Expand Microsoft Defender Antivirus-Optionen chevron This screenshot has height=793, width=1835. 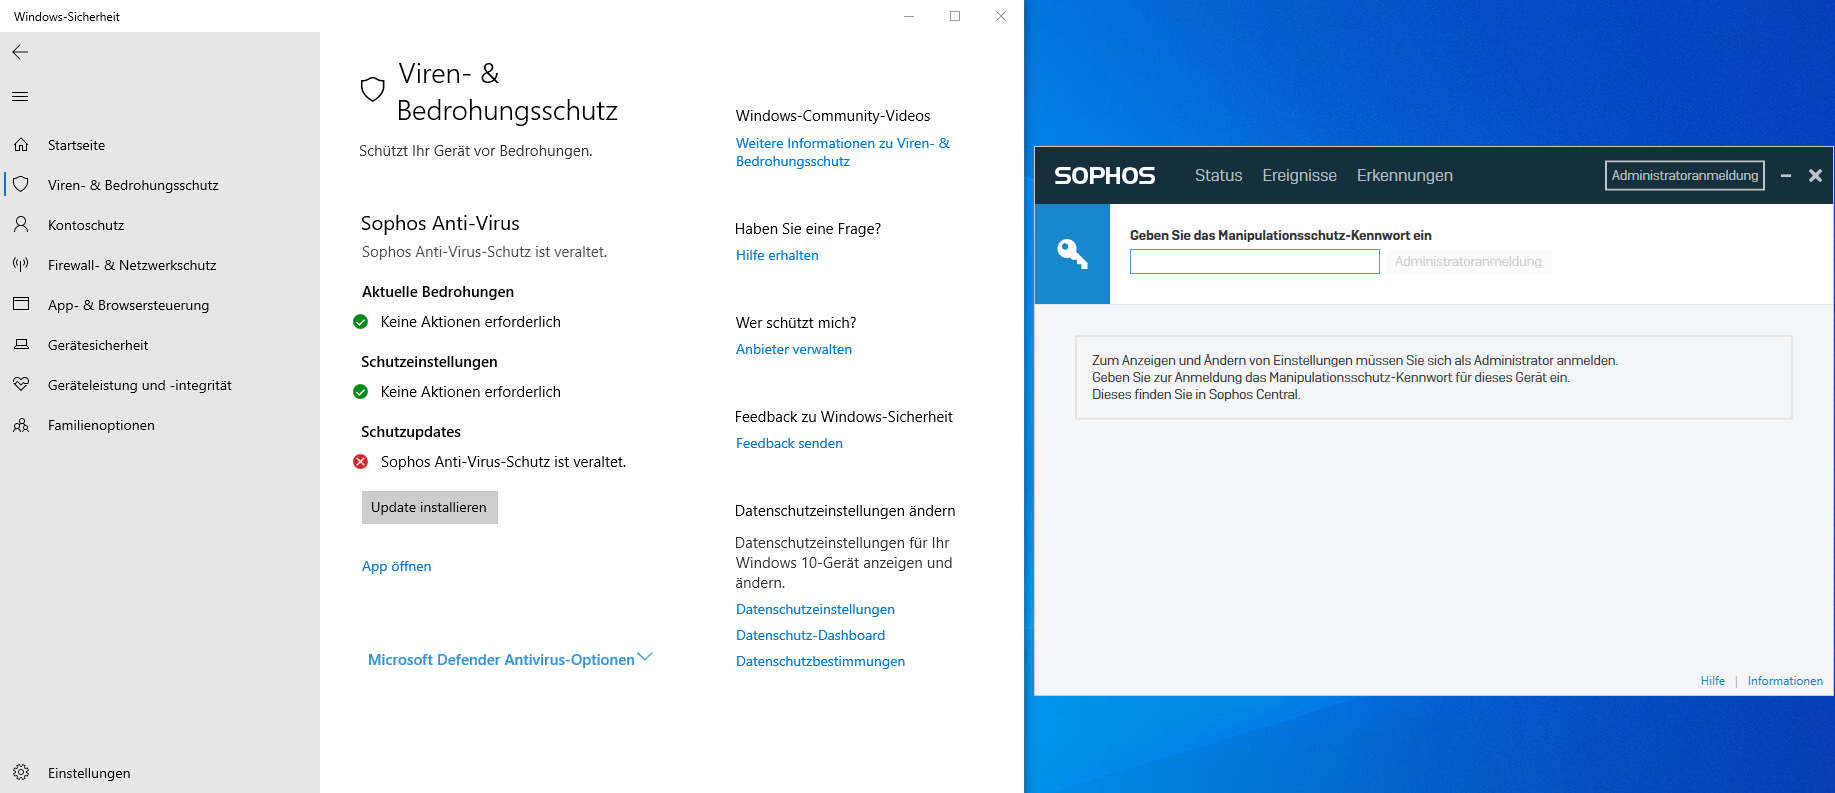click(x=645, y=657)
